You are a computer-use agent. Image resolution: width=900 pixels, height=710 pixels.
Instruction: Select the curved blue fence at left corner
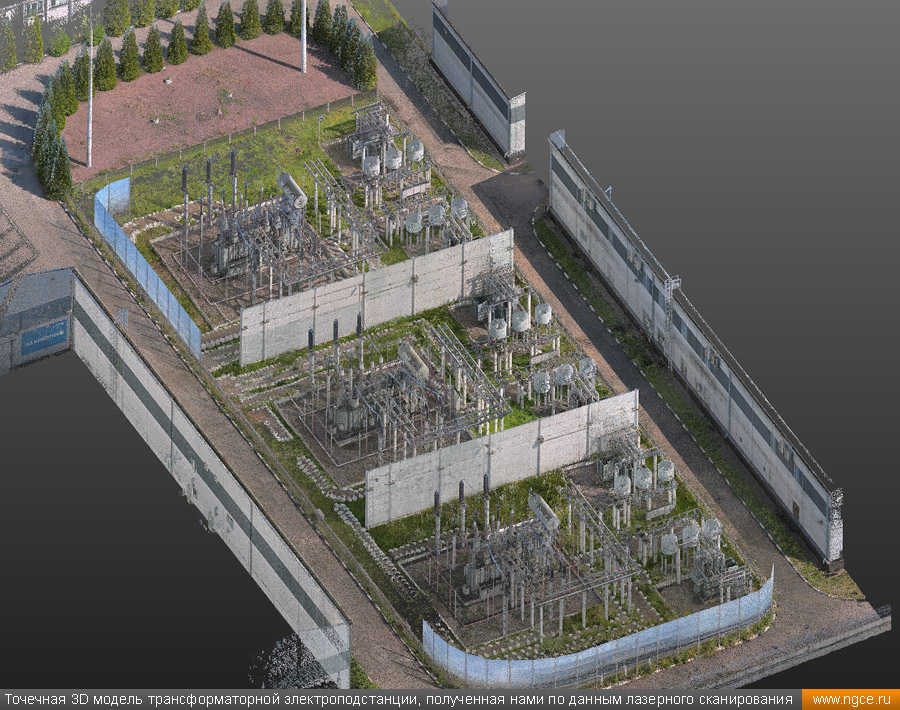[140, 260]
